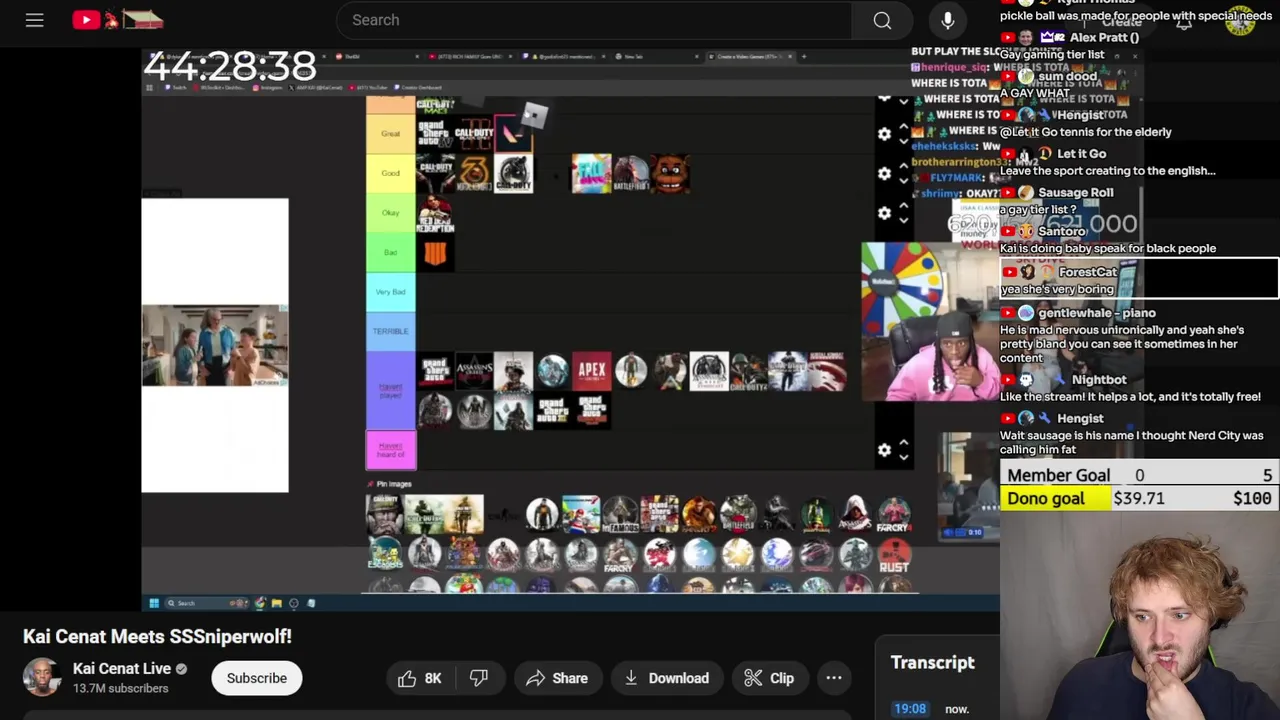Pick Apex Legends icon in Haven't played
Screen dimensions: 1280x720
591,371
